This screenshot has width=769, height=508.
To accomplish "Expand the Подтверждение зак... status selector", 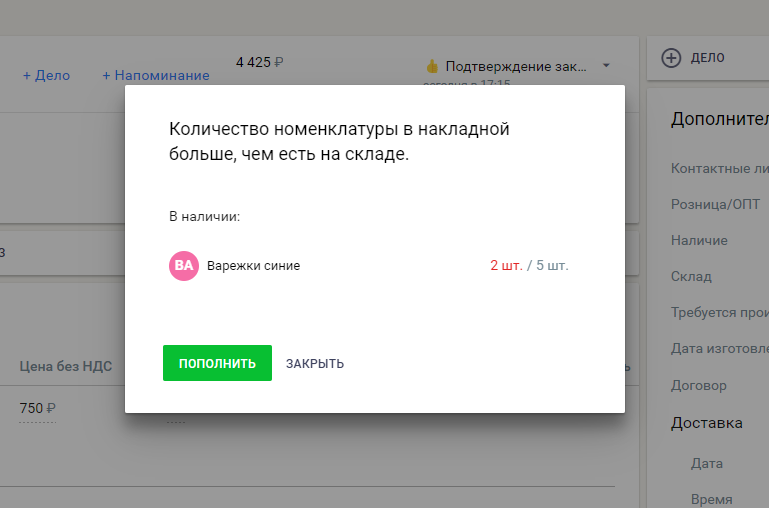I will [x=515, y=67].
